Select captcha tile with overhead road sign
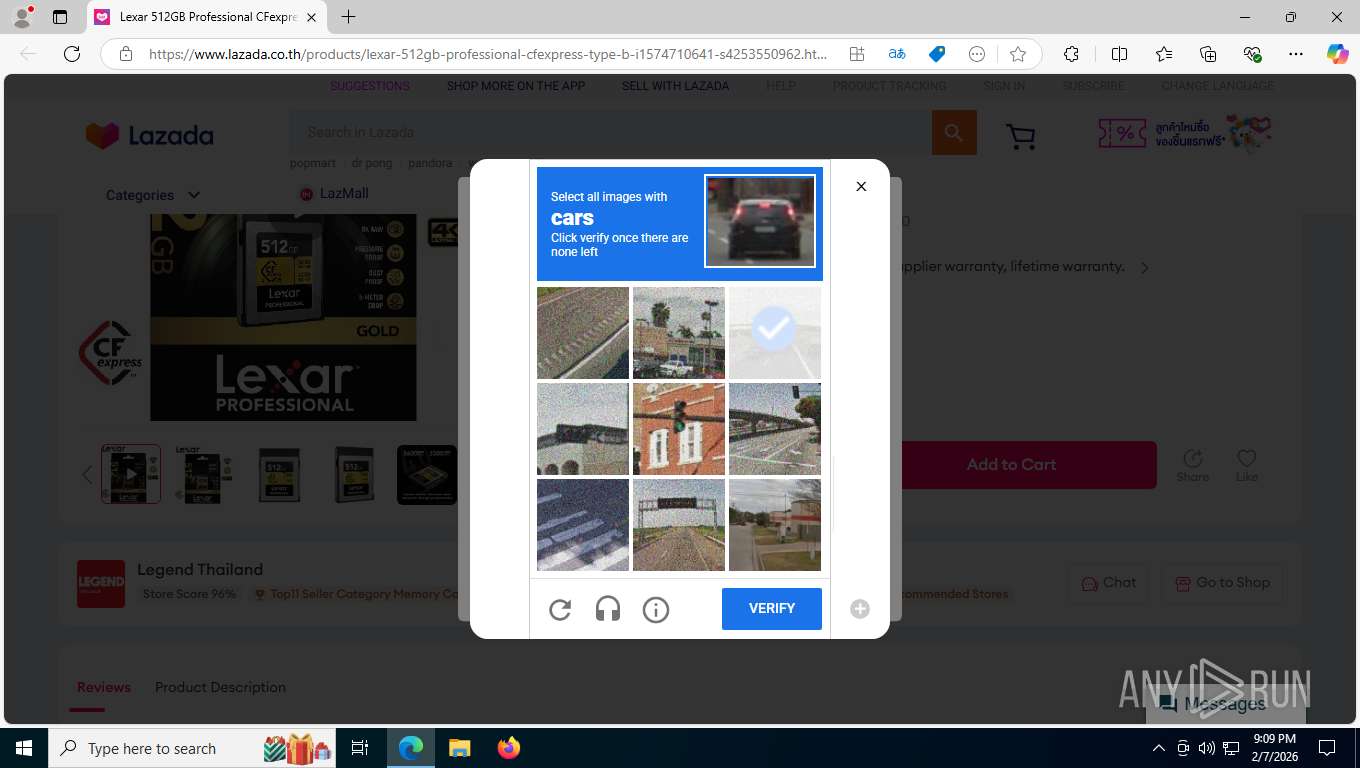This screenshot has height=768, width=1360. pyautogui.click(x=679, y=525)
